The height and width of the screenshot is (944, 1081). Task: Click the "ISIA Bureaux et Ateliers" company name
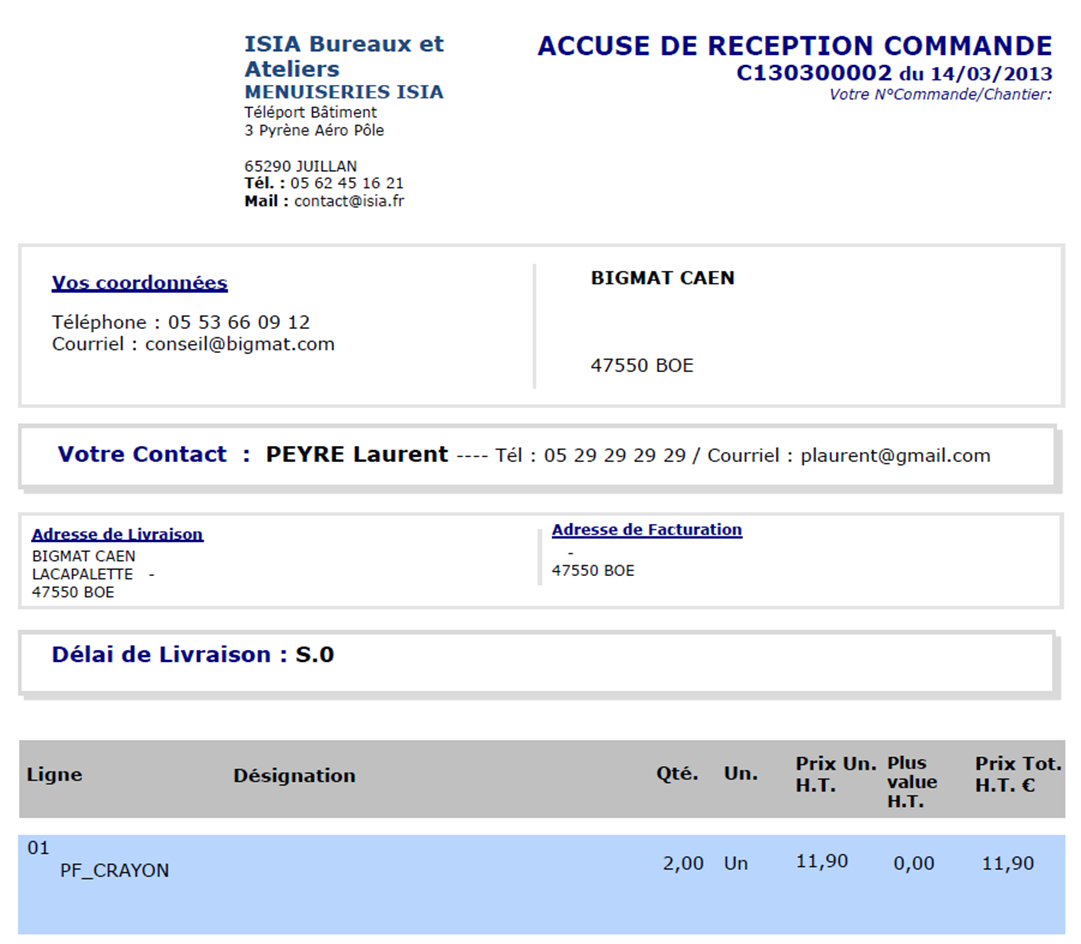click(343, 56)
